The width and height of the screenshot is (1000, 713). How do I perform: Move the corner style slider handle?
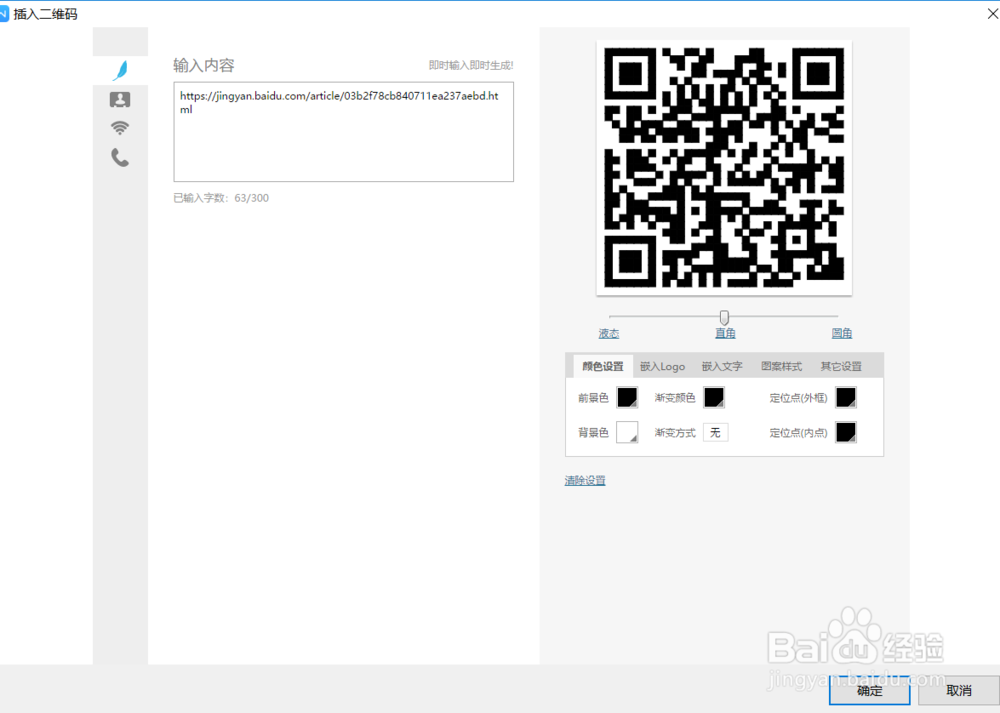click(x=724, y=317)
